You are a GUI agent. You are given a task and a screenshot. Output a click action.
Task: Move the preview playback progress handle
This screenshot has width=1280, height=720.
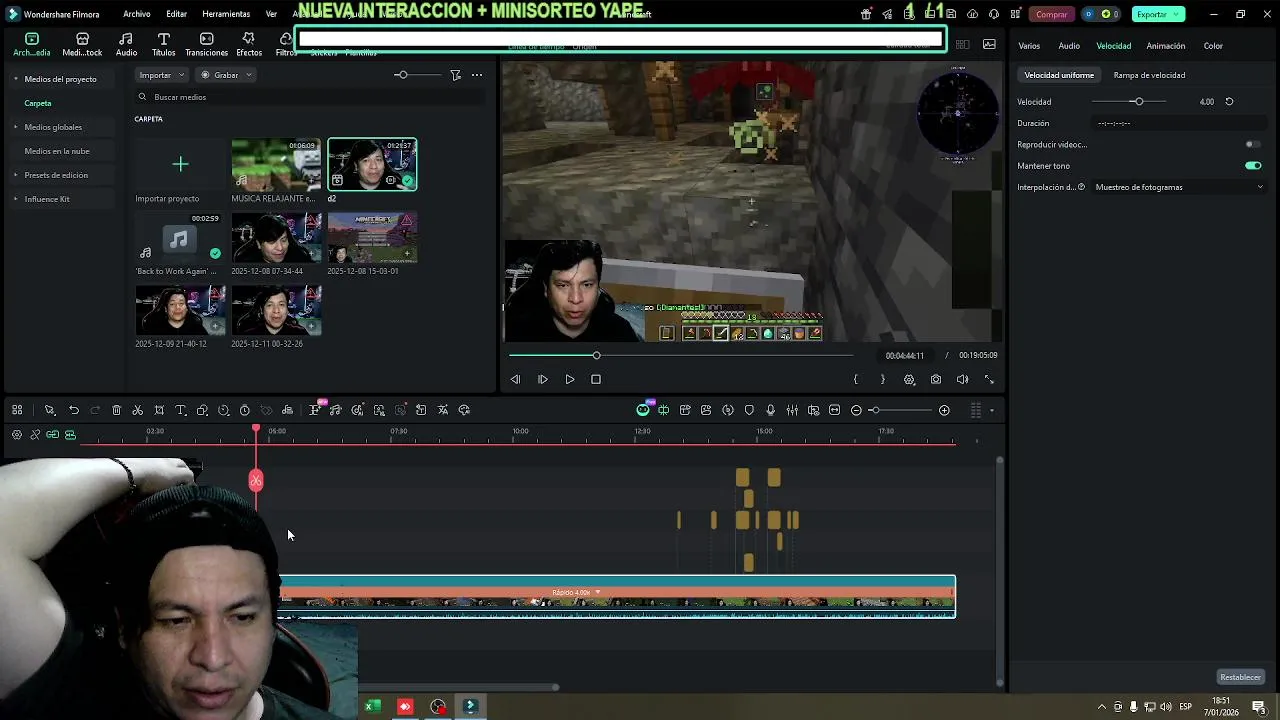pos(596,355)
